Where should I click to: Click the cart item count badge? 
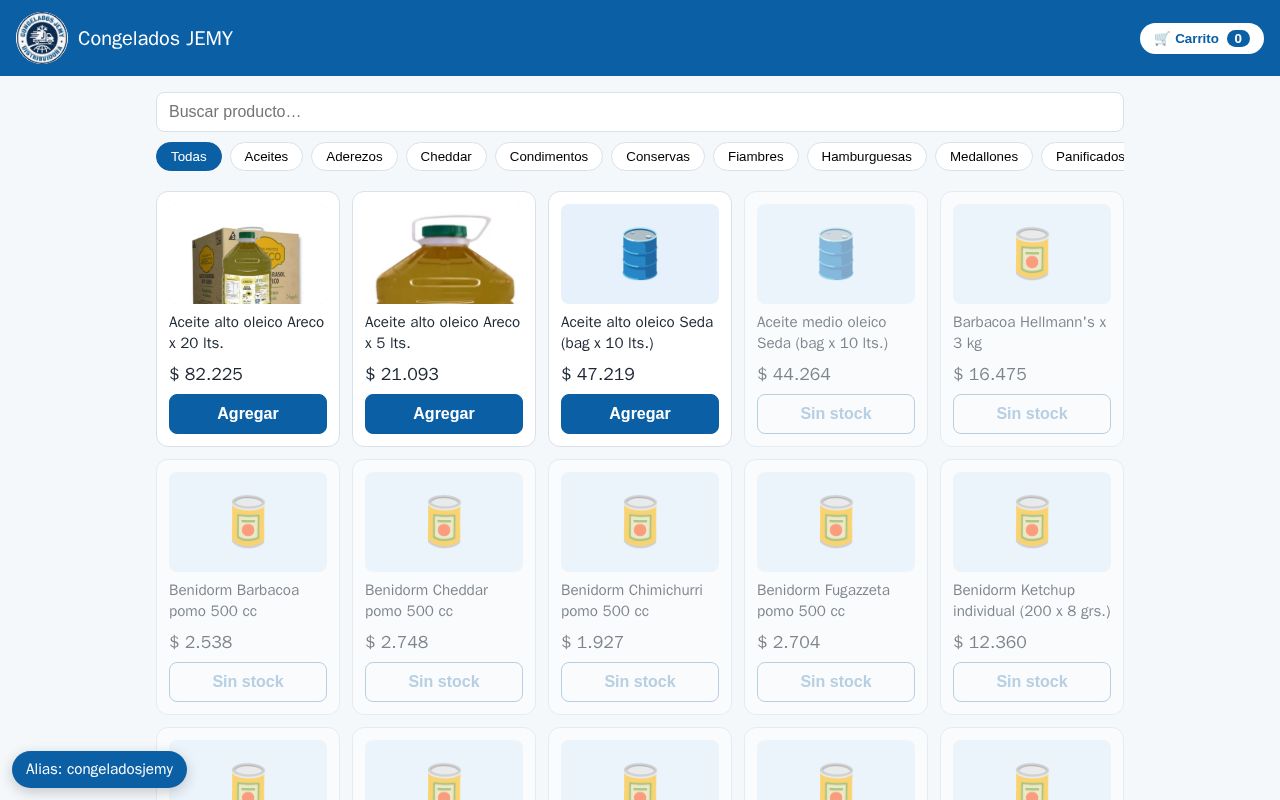(x=1238, y=39)
